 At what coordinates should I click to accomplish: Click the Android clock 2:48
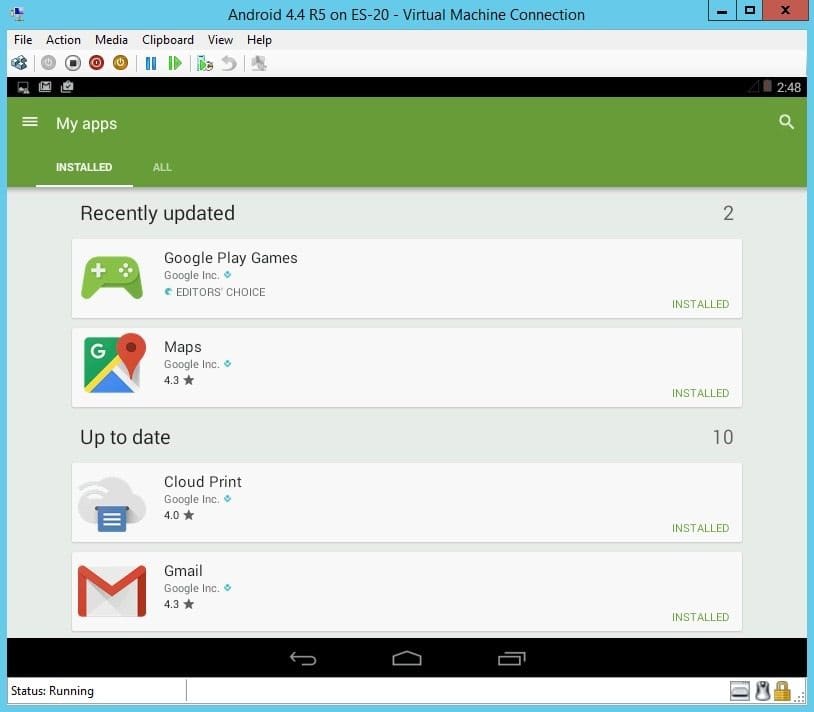789,87
